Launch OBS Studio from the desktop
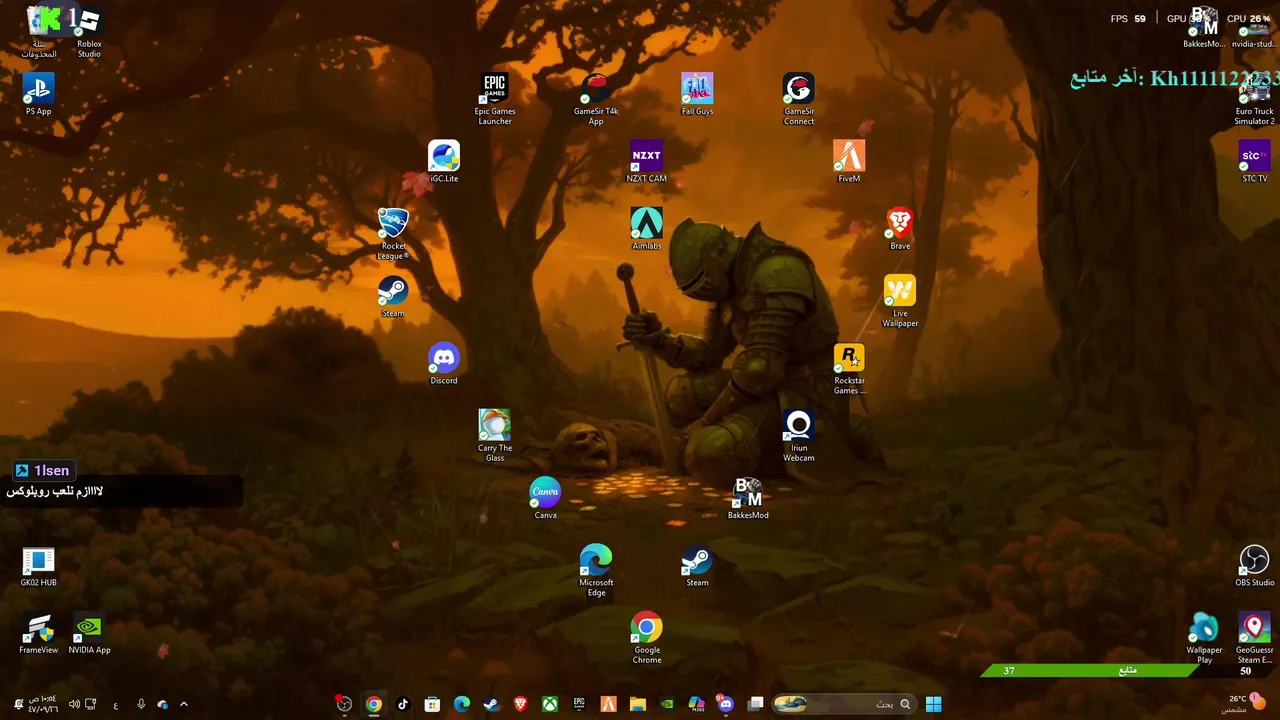This screenshot has height=720, width=1280. point(1254,566)
